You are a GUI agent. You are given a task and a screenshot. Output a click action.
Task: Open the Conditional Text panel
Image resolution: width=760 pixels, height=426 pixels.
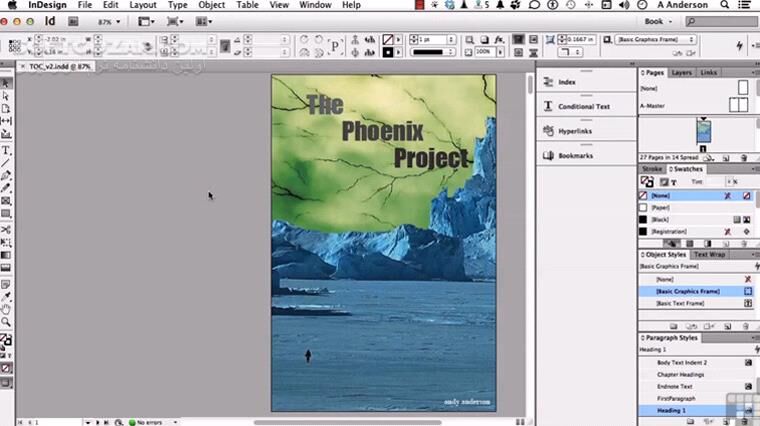tap(583, 106)
